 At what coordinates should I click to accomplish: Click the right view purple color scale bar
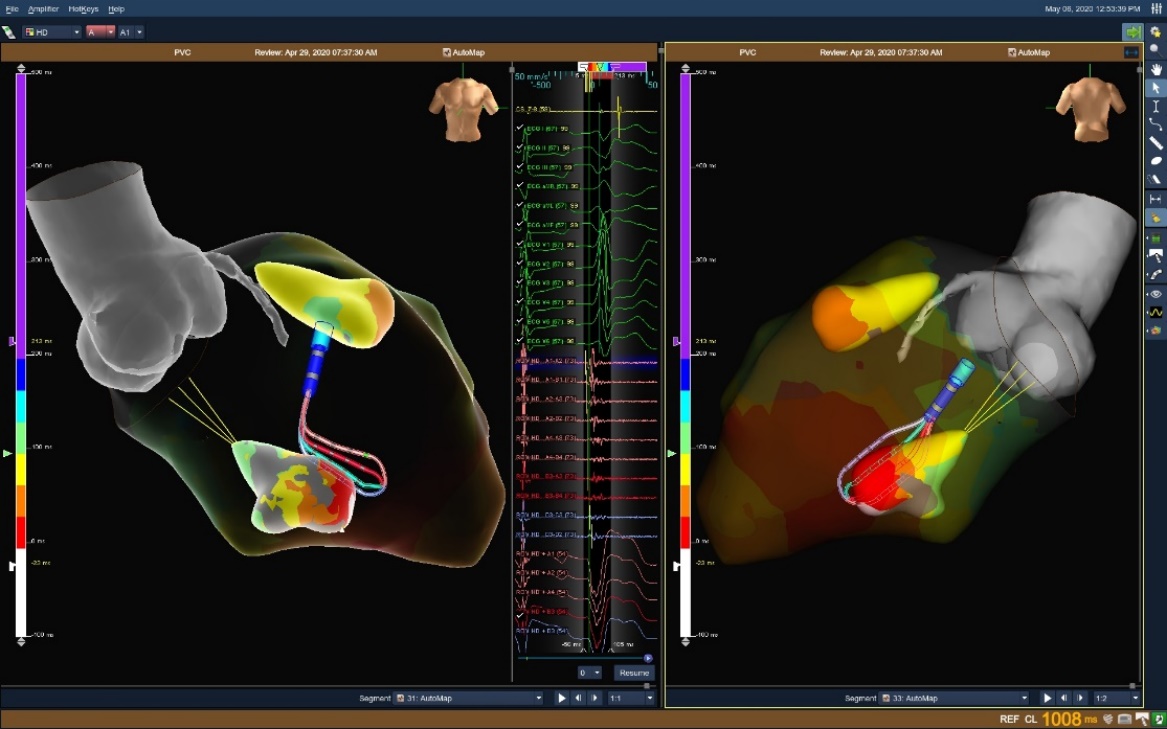tap(685, 216)
